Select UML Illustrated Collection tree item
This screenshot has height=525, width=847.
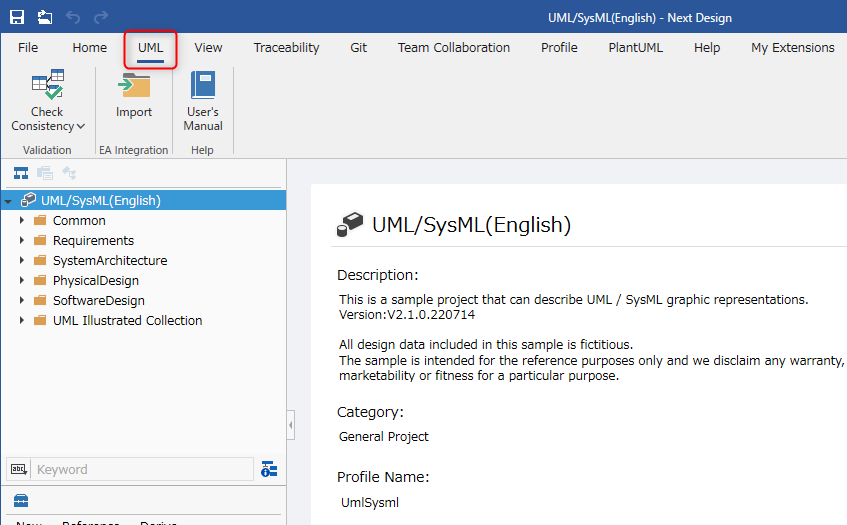(127, 320)
